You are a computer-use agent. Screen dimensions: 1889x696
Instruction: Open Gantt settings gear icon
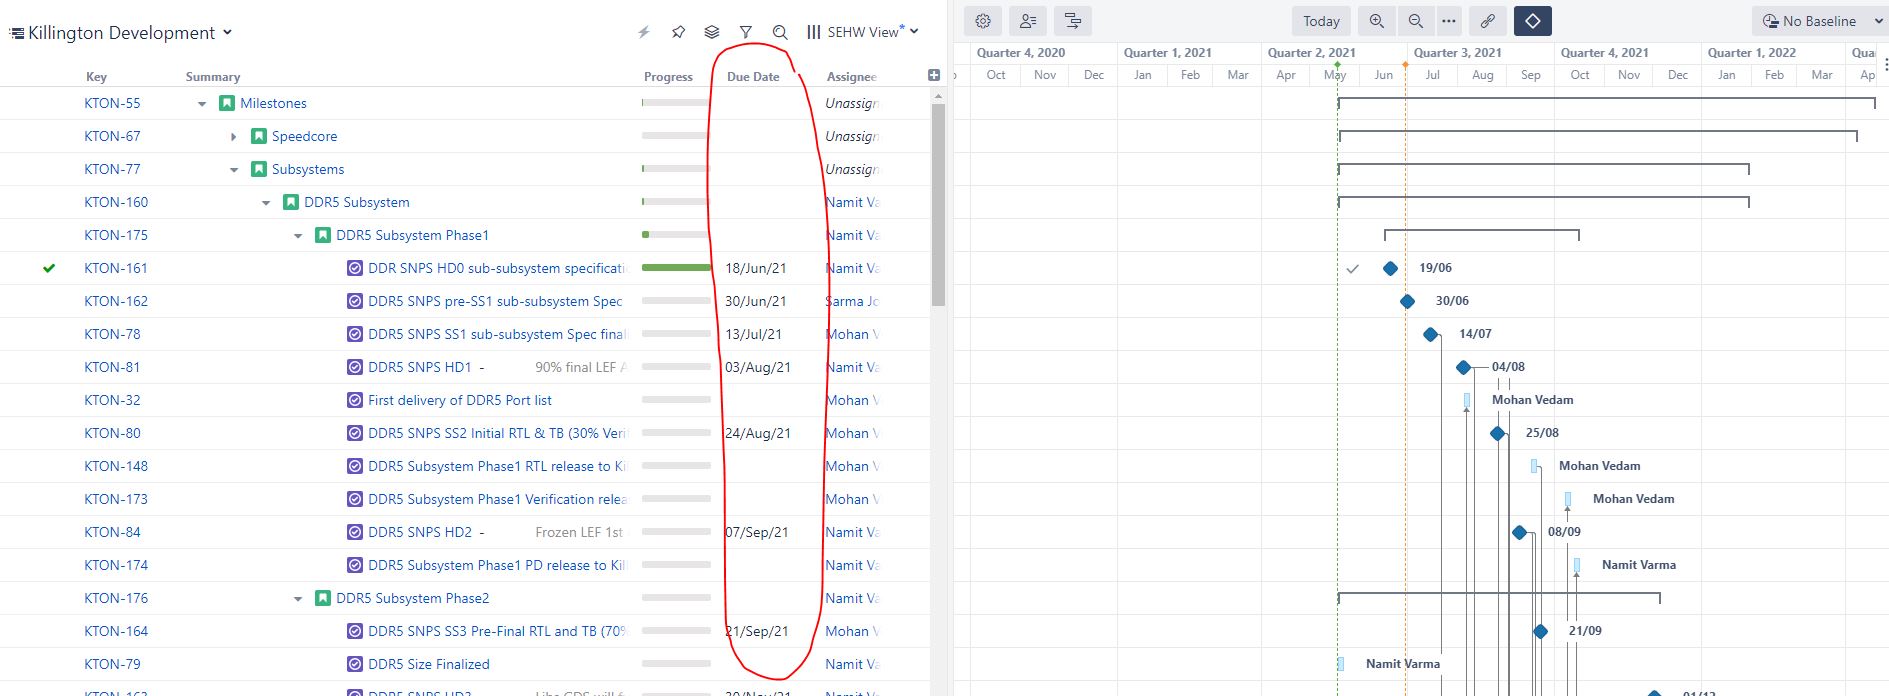[x=983, y=21]
